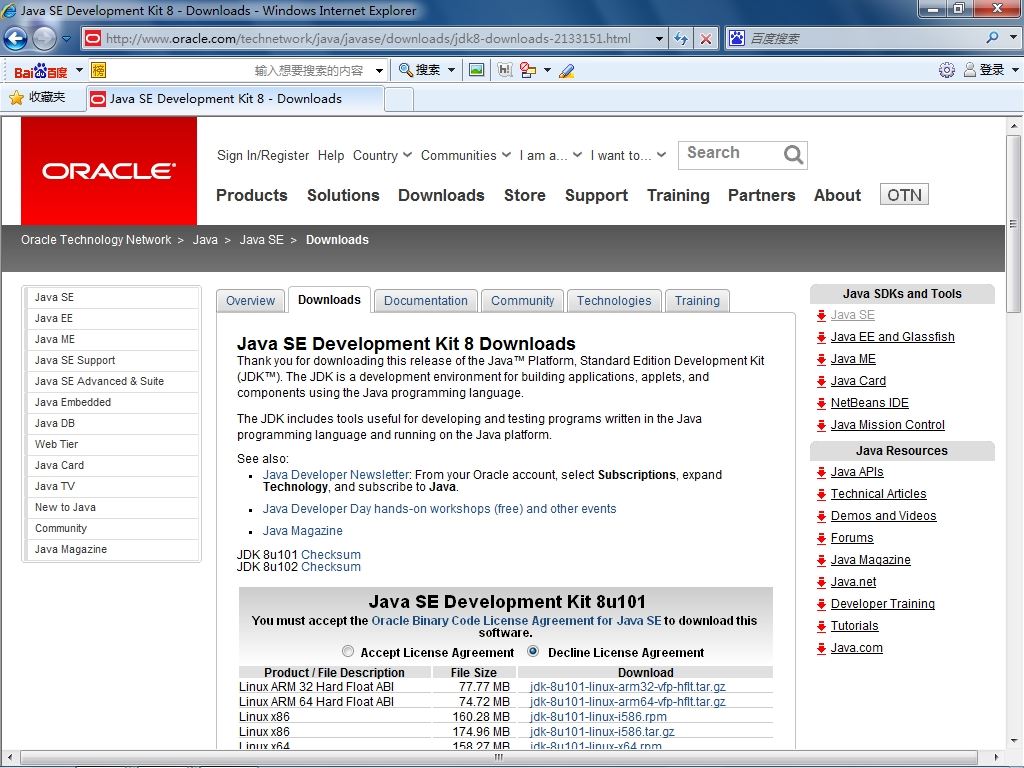
Task: Expand the address bar URL dropdown
Action: click(659, 39)
